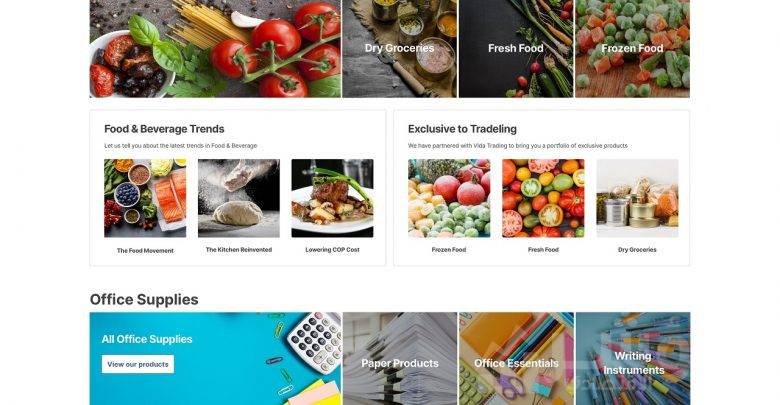Open The Food Movement article image

tap(145, 198)
